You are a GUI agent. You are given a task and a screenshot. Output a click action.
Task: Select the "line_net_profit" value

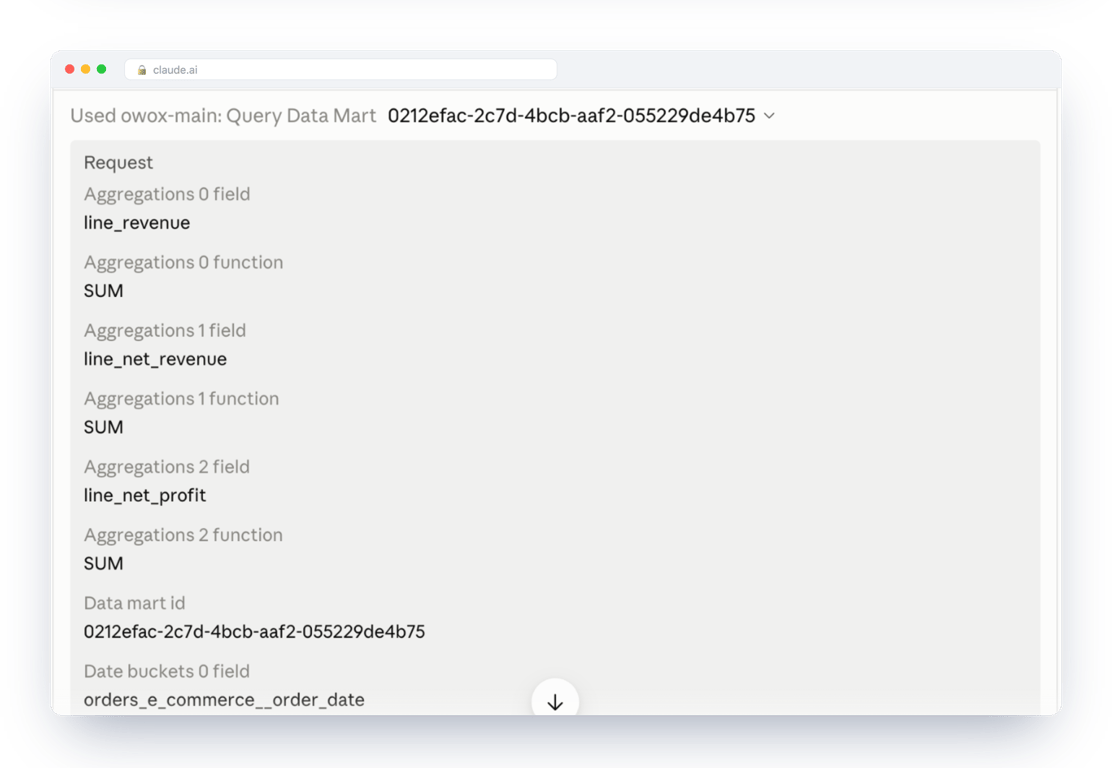145,495
